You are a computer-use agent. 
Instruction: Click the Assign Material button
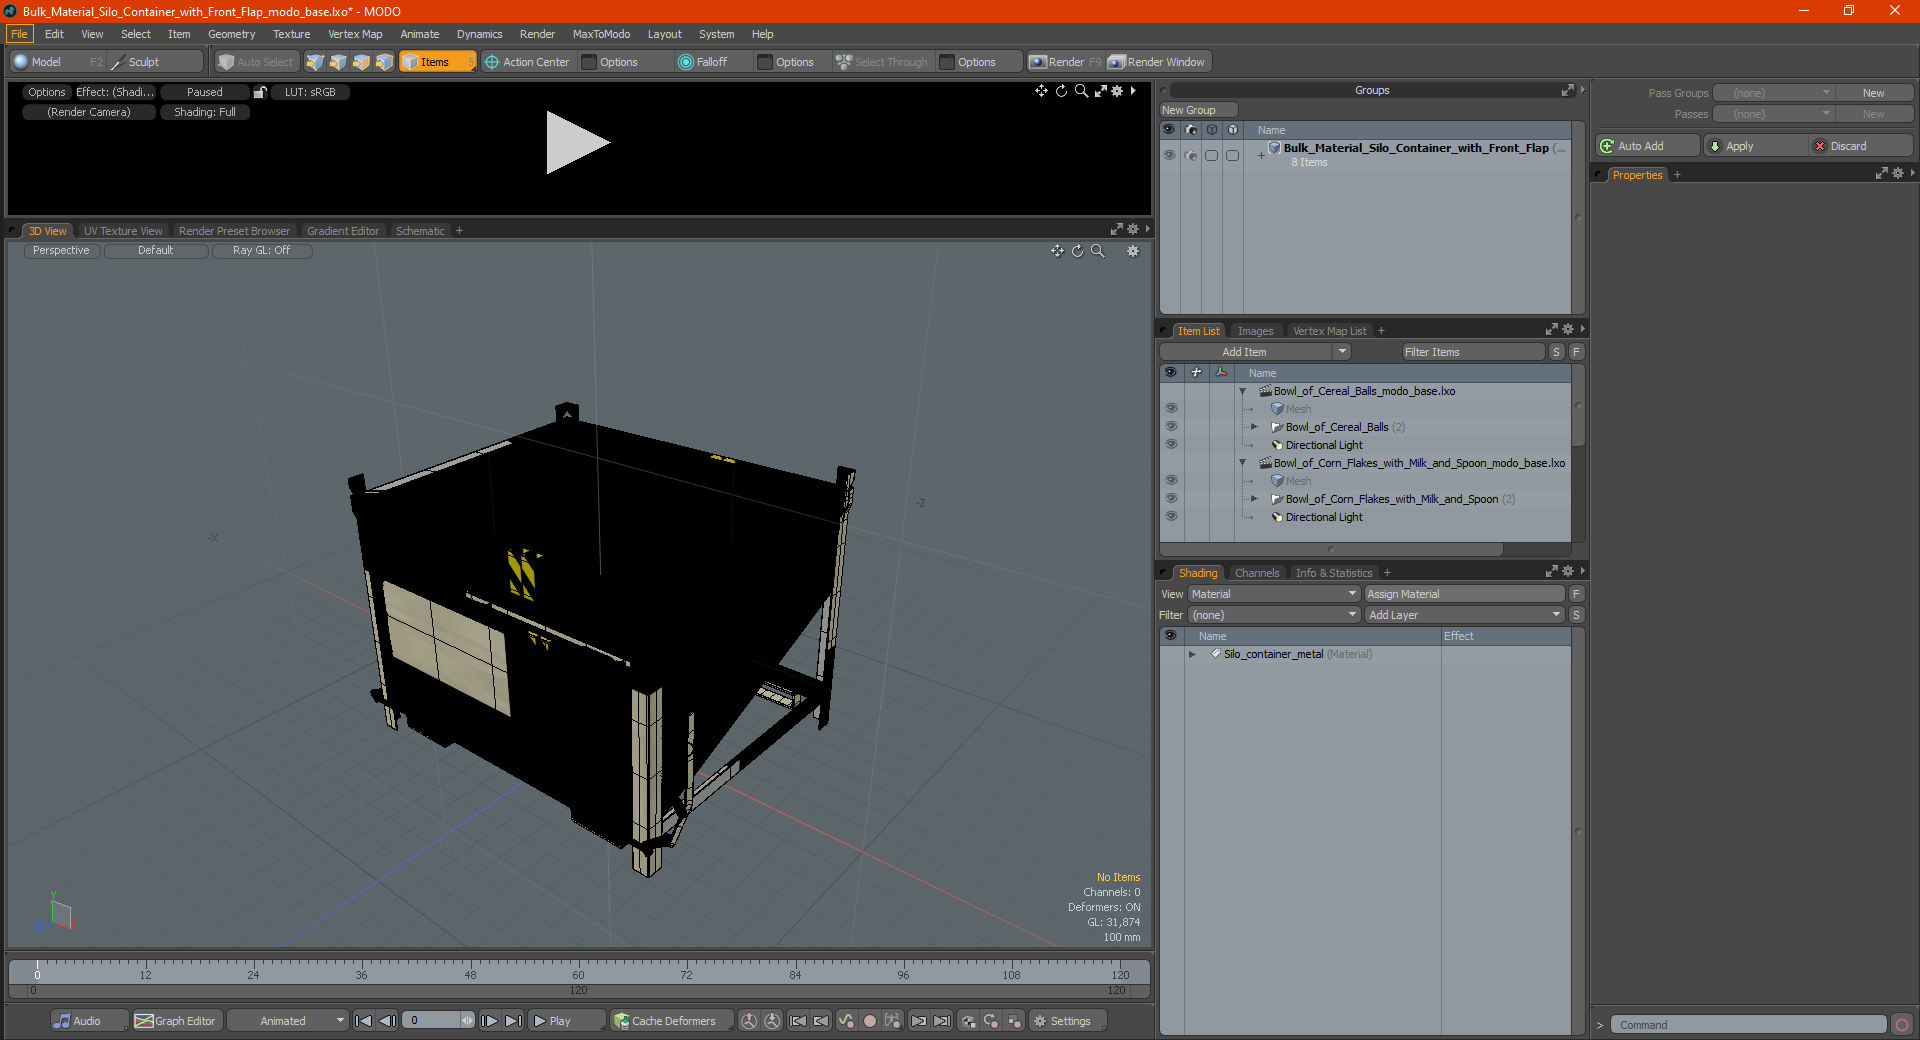click(x=1464, y=594)
